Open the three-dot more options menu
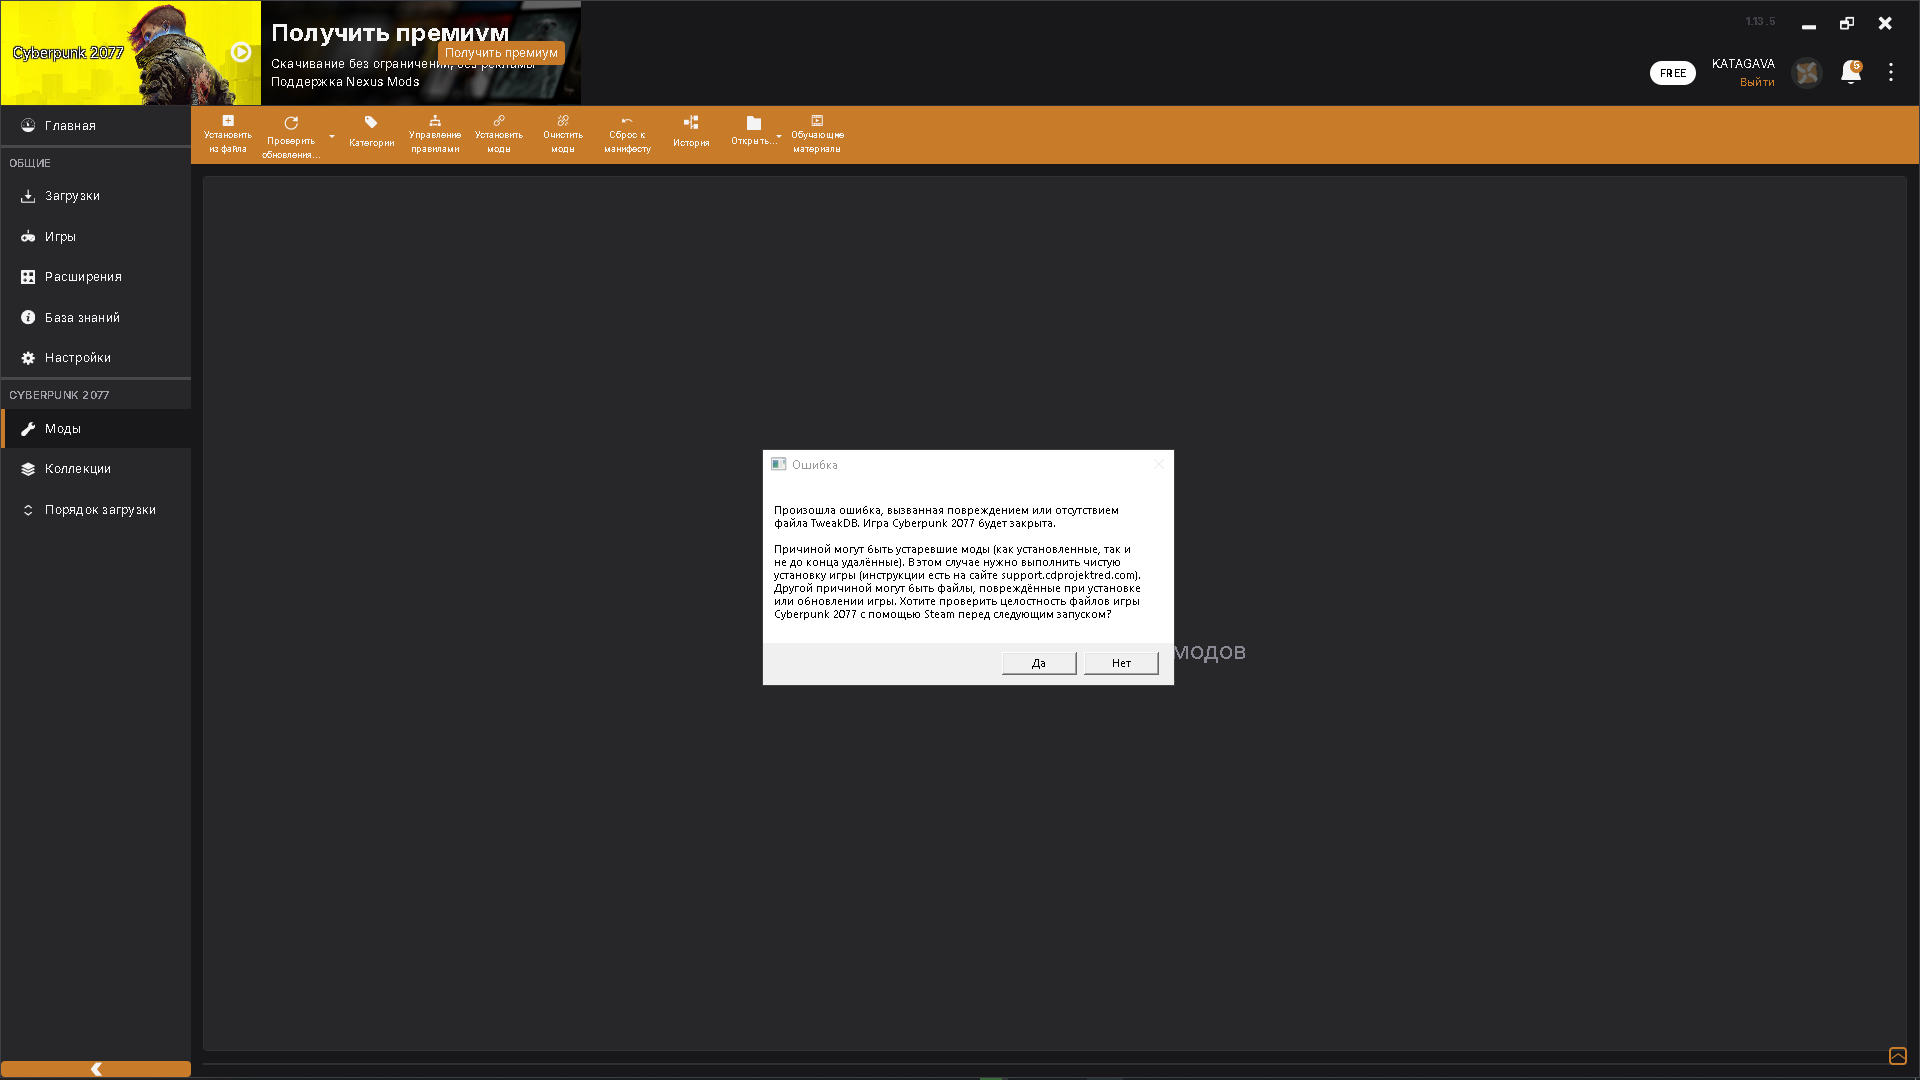Image resolution: width=1920 pixels, height=1080 pixels. pyautogui.click(x=1891, y=72)
